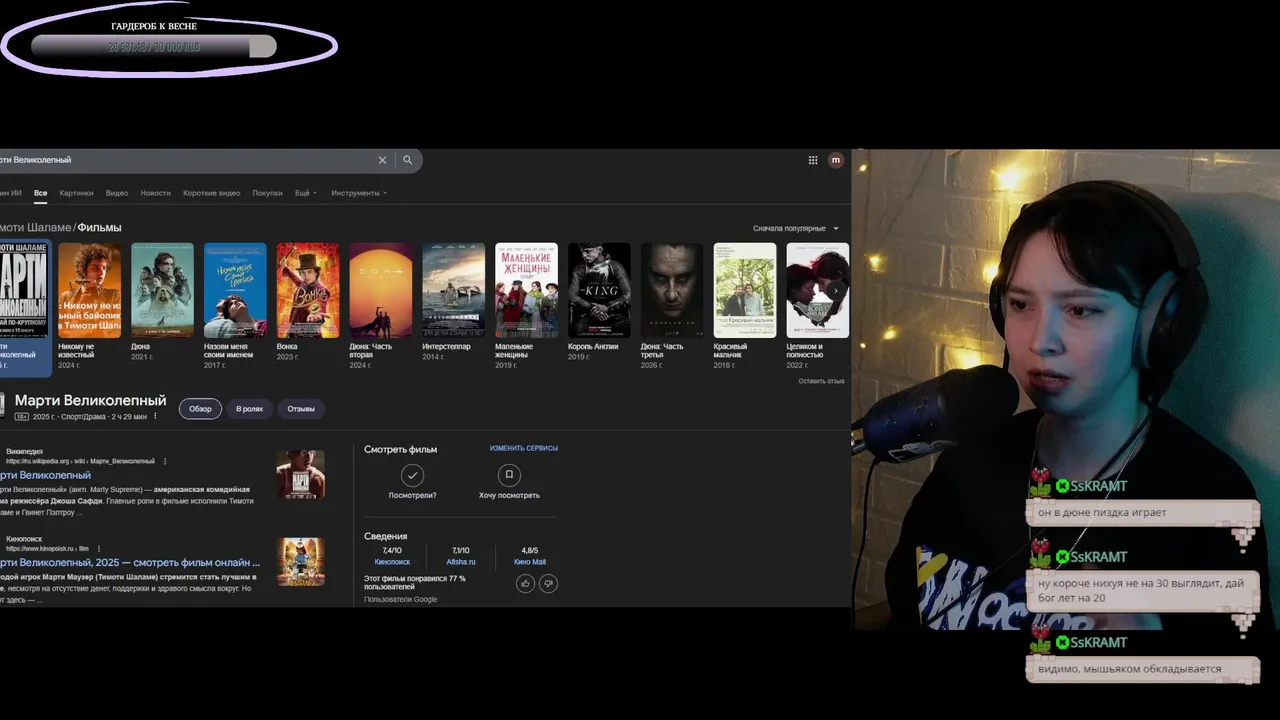Open the Назови меня своим именем poster
The image size is (1280, 720).
coord(235,290)
